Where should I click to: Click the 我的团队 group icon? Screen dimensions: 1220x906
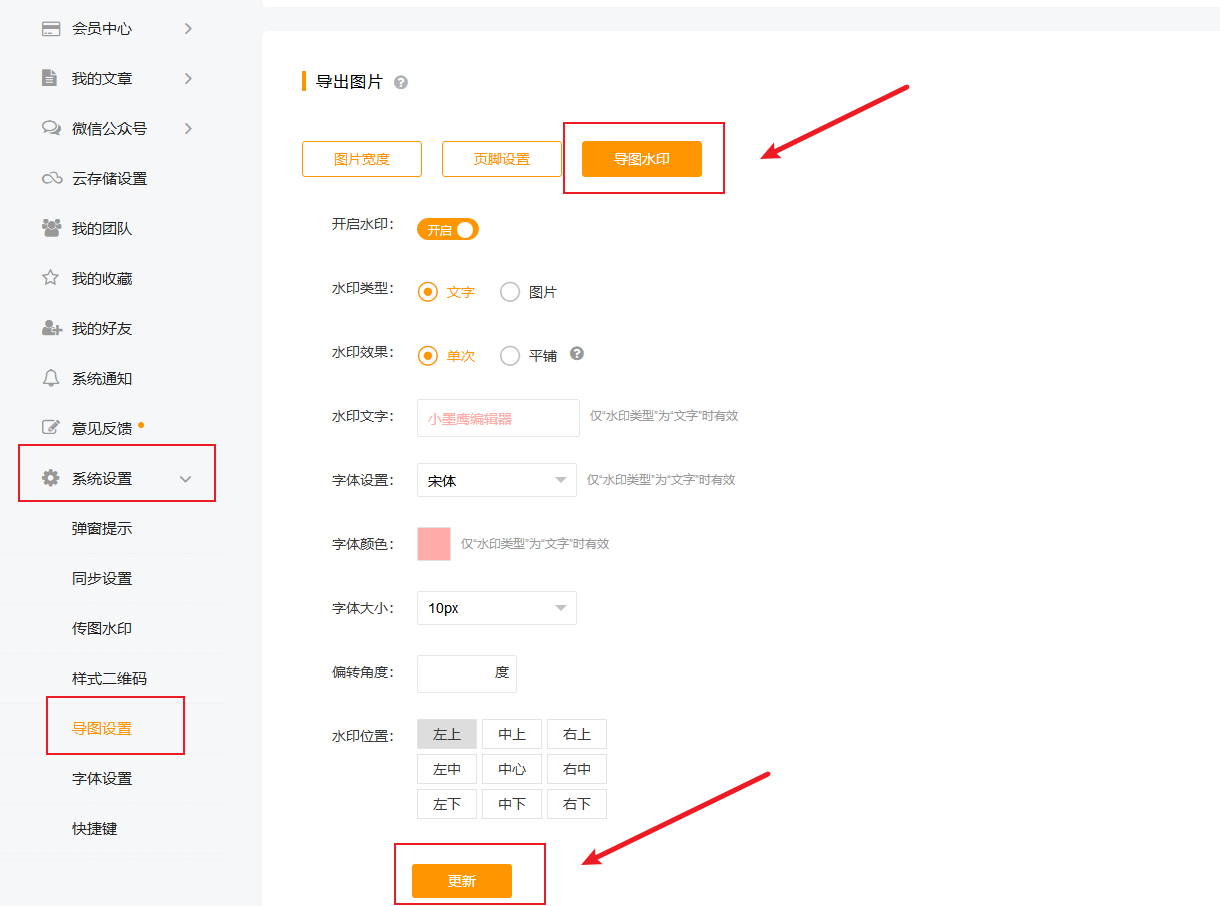[51, 228]
